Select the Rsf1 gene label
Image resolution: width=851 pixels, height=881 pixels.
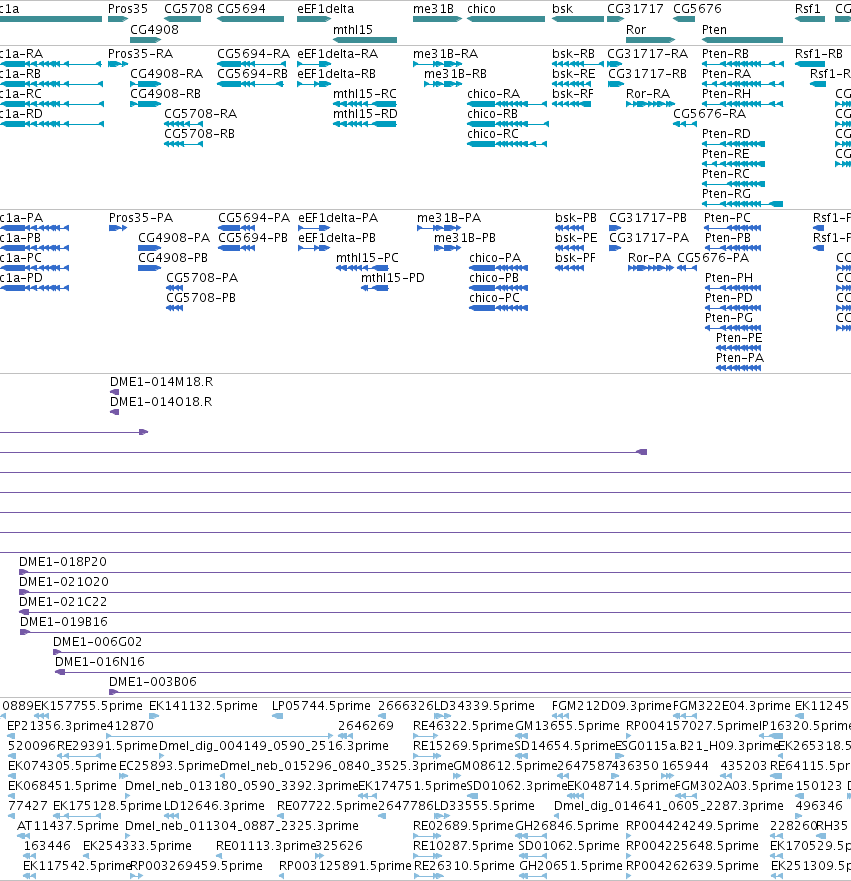tap(808, 9)
